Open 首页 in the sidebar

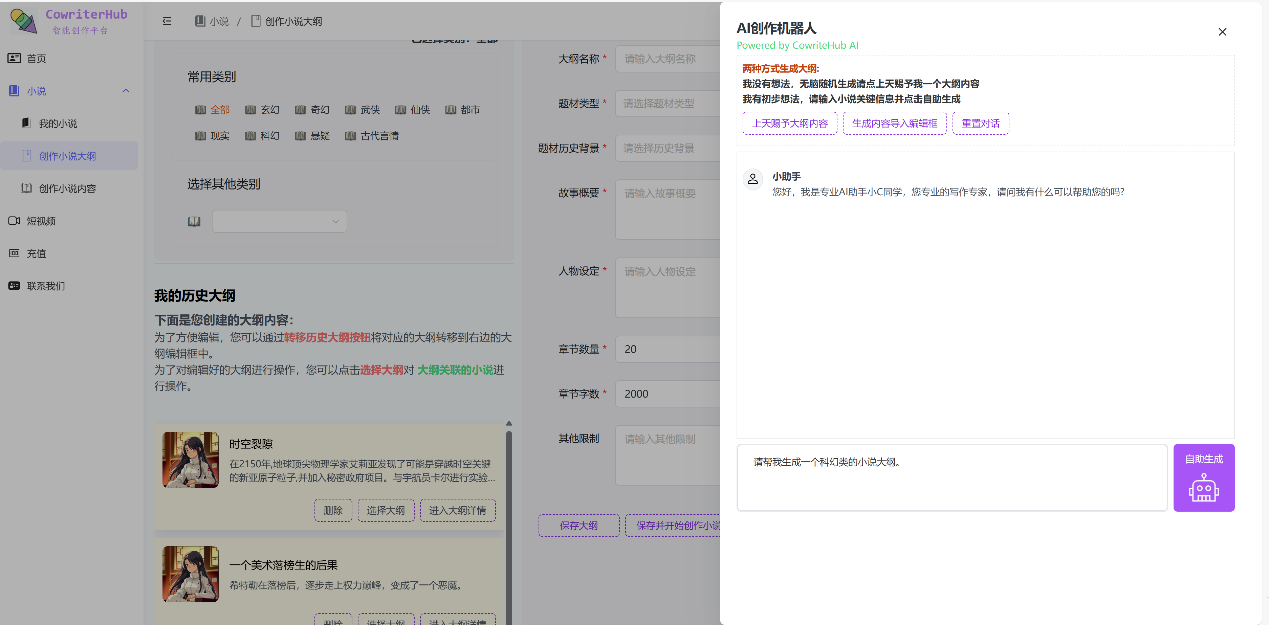(70, 58)
